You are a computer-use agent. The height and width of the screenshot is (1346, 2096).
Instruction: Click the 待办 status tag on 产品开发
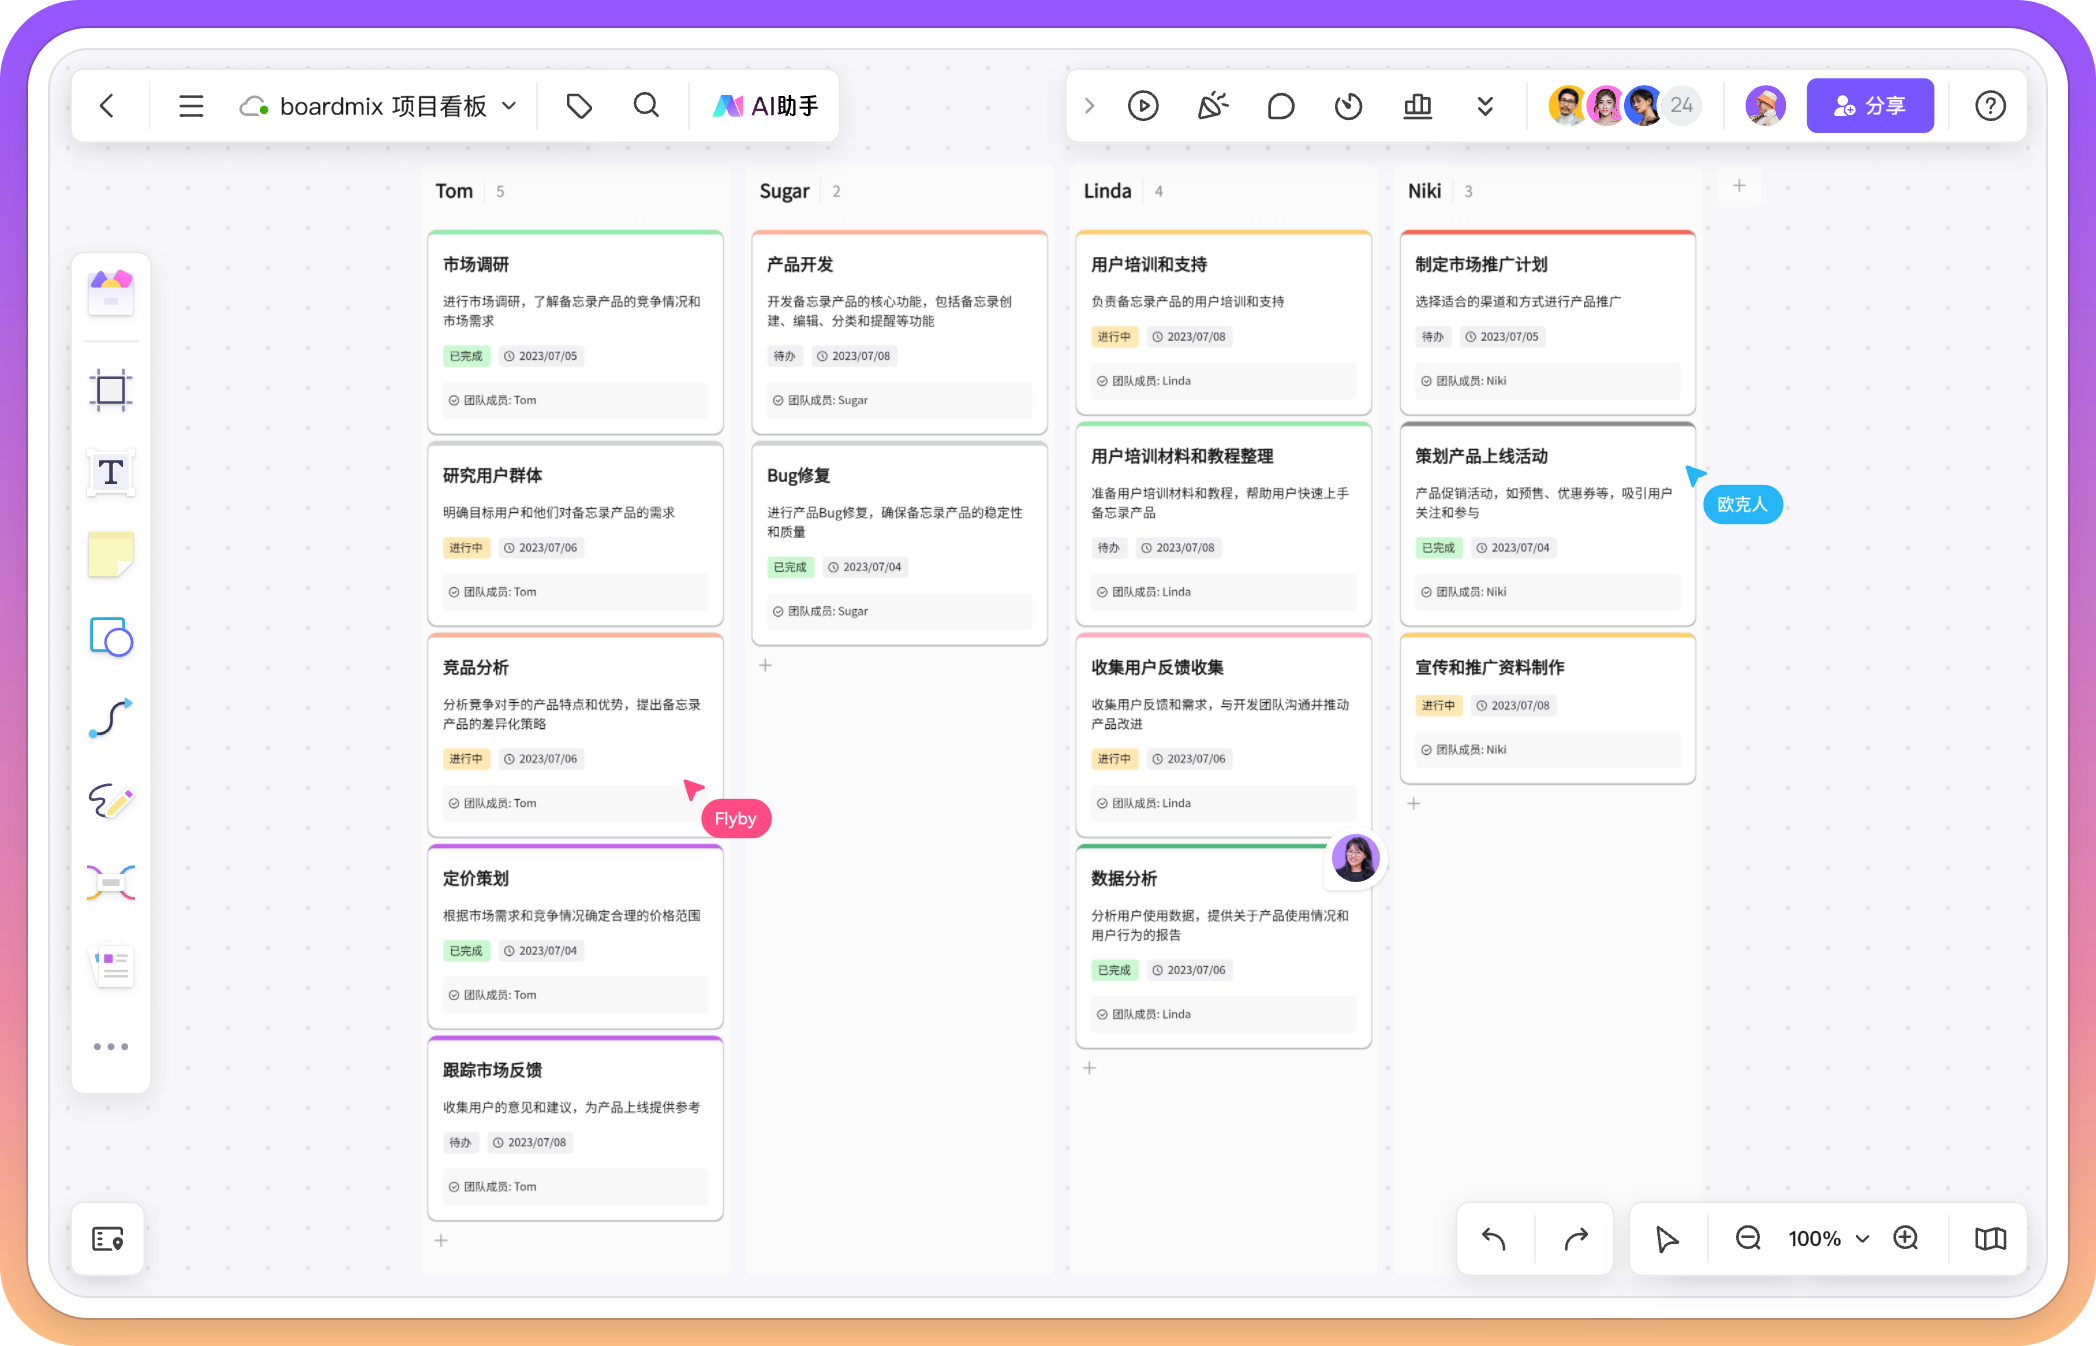784,356
